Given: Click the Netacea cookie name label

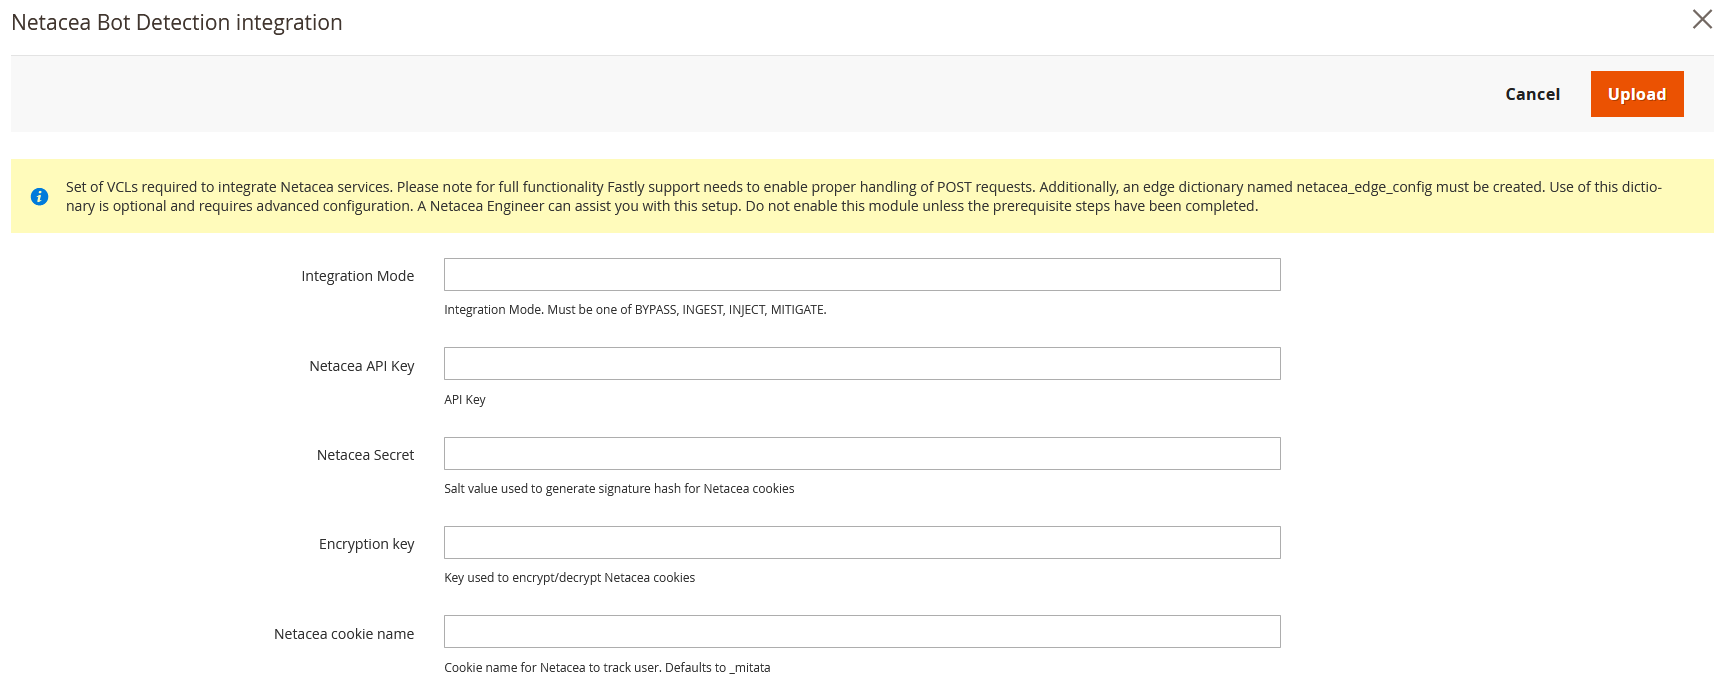Looking at the screenshot, I should [344, 634].
